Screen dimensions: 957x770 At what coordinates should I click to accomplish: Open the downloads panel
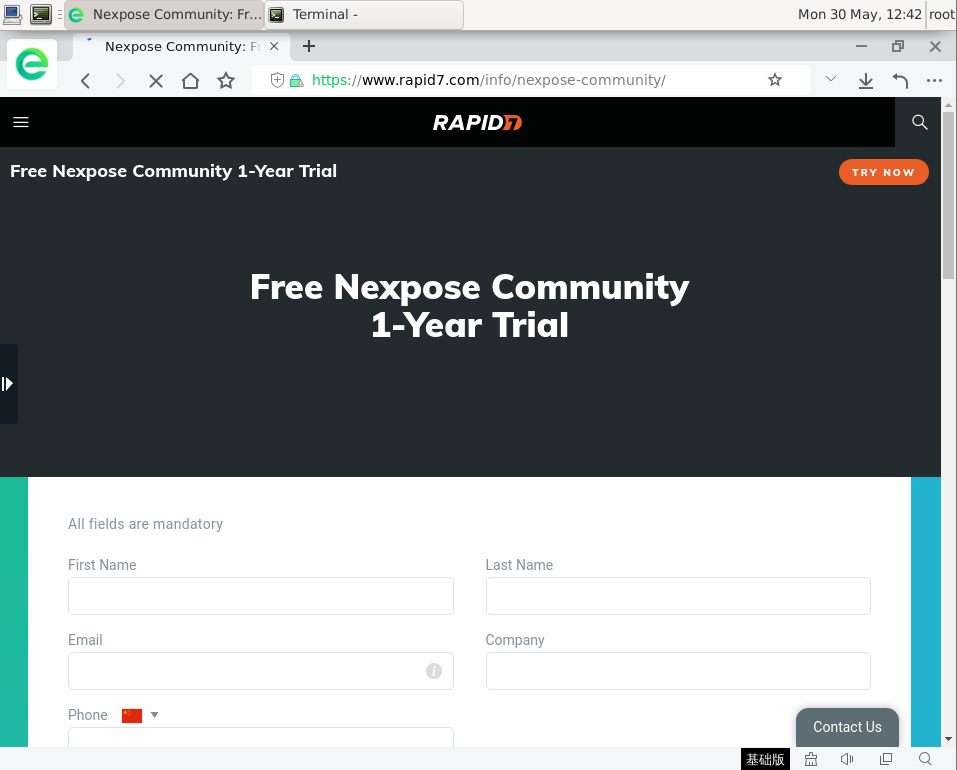865,81
